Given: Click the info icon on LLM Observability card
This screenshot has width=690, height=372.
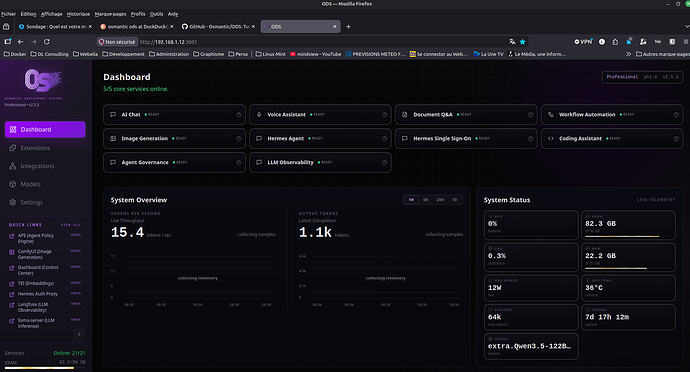Looking at the screenshot, I should (384, 163).
